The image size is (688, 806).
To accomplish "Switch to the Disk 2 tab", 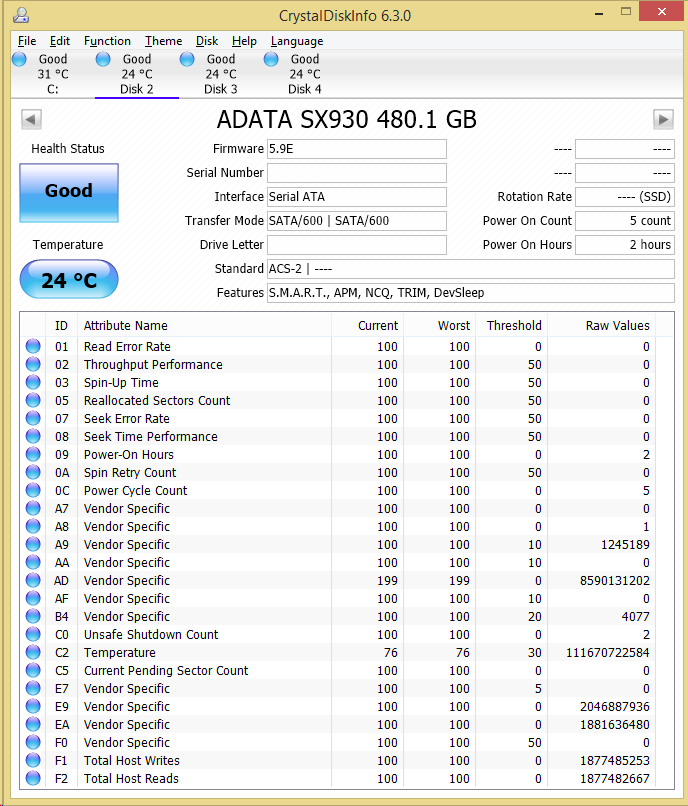I will click(137, 75).
